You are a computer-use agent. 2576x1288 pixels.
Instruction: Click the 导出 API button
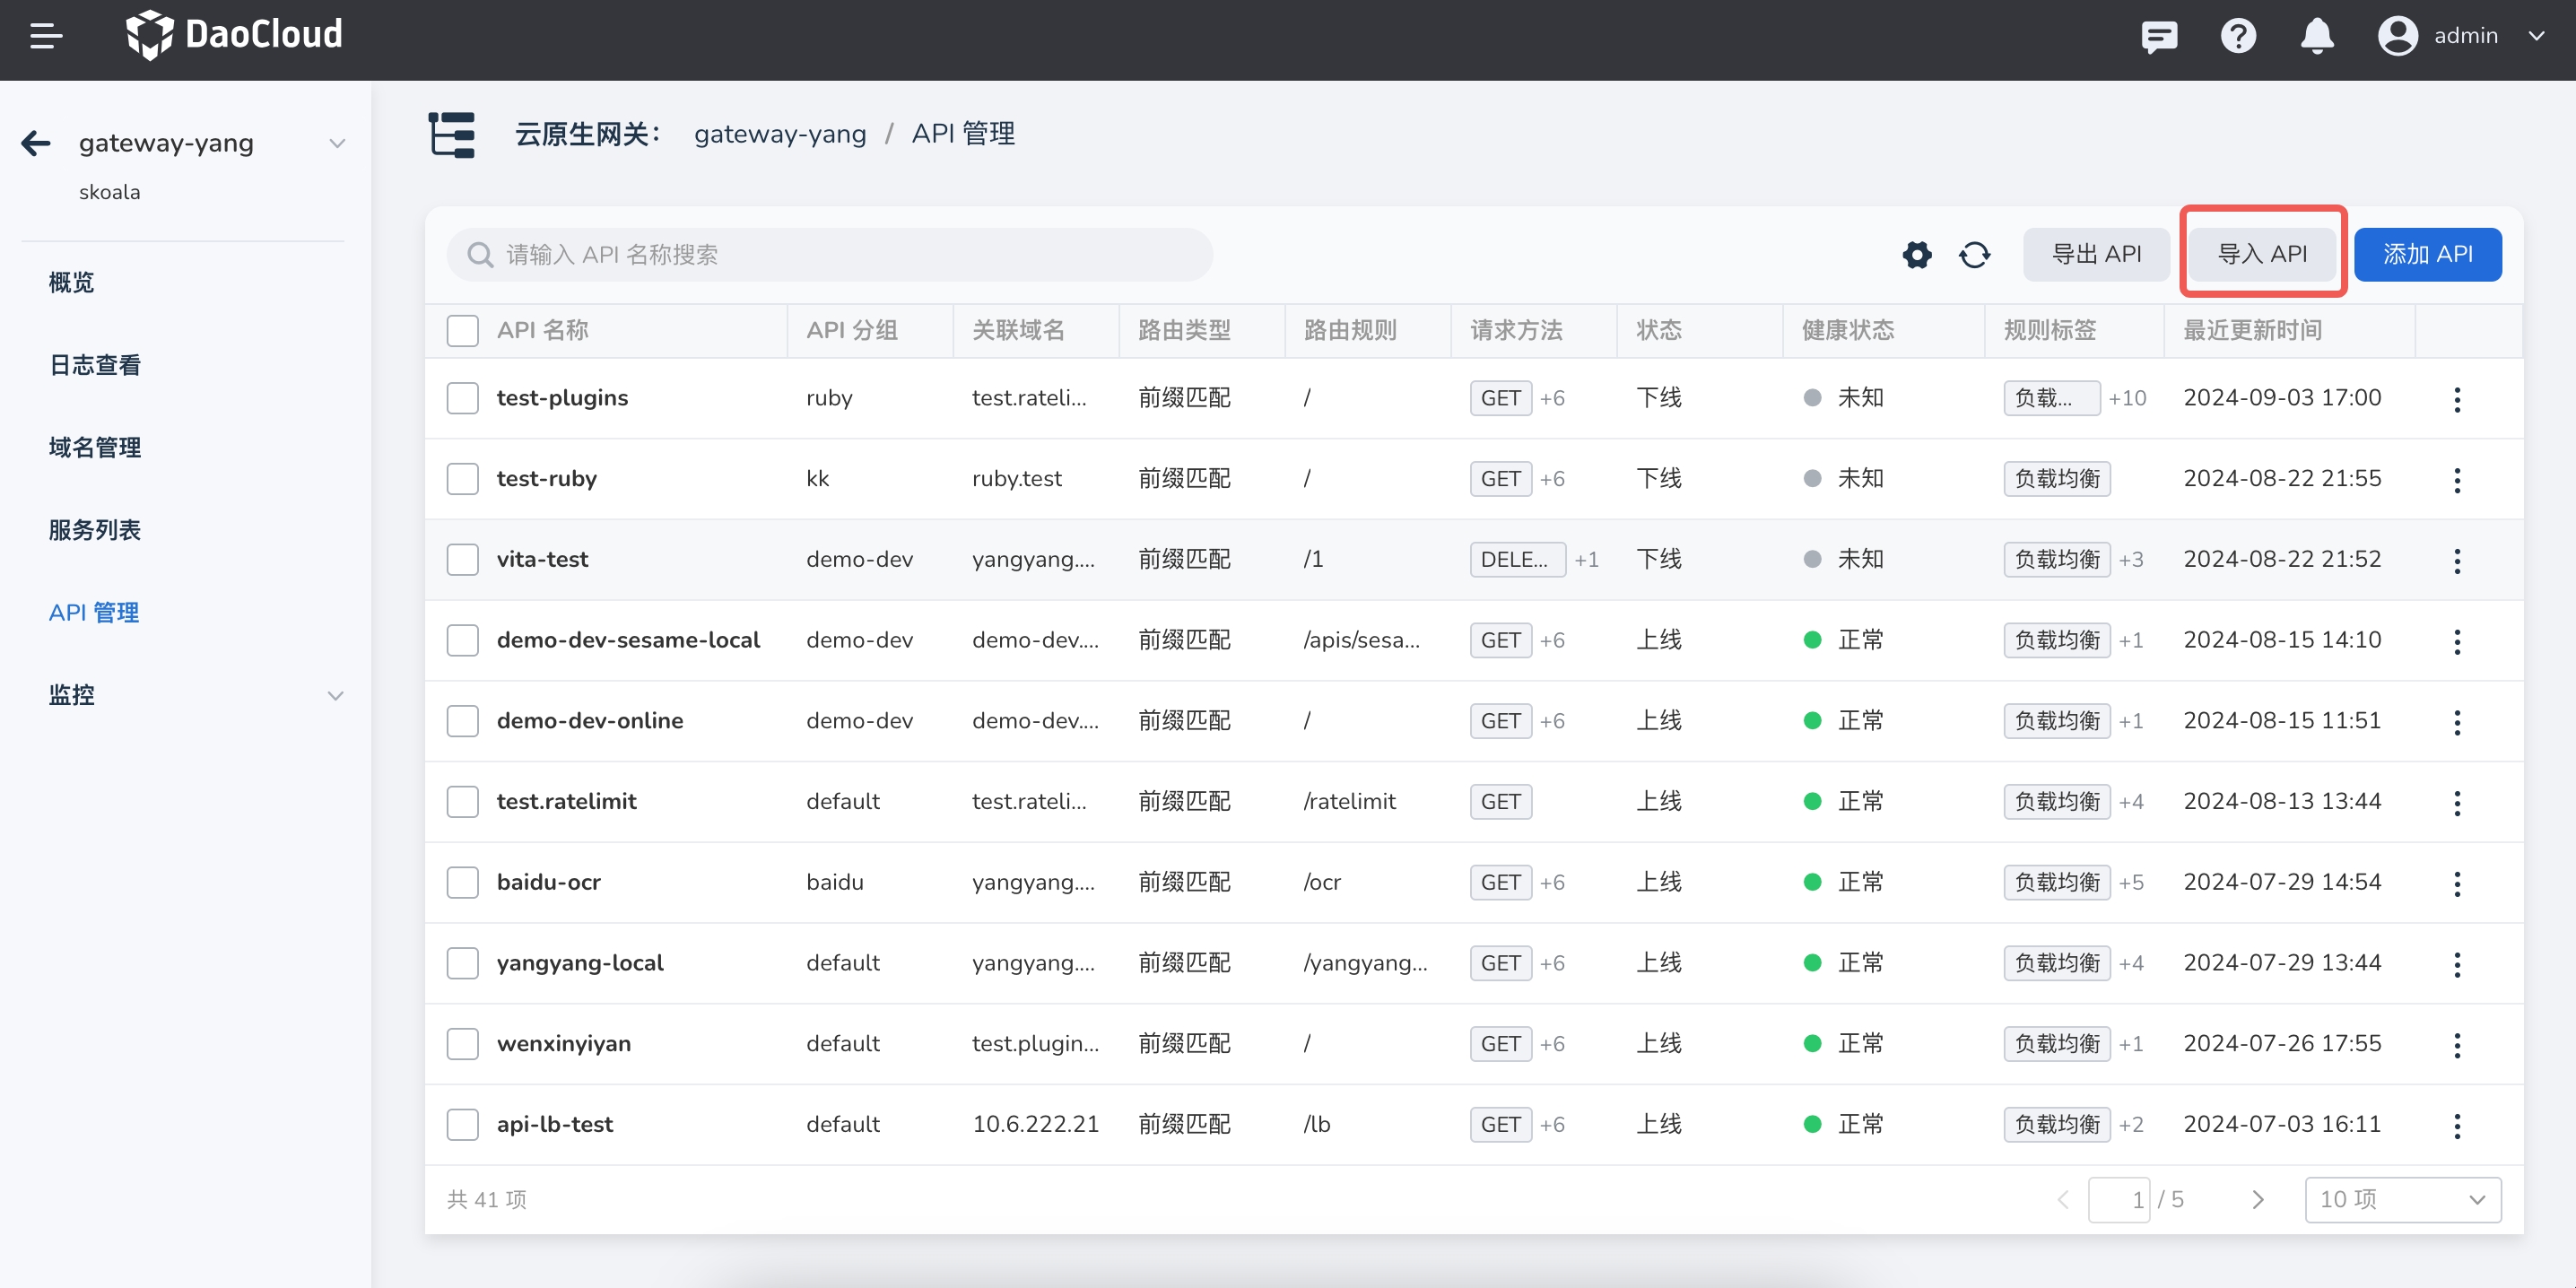pyautogui.click(x=2096, y=255)
